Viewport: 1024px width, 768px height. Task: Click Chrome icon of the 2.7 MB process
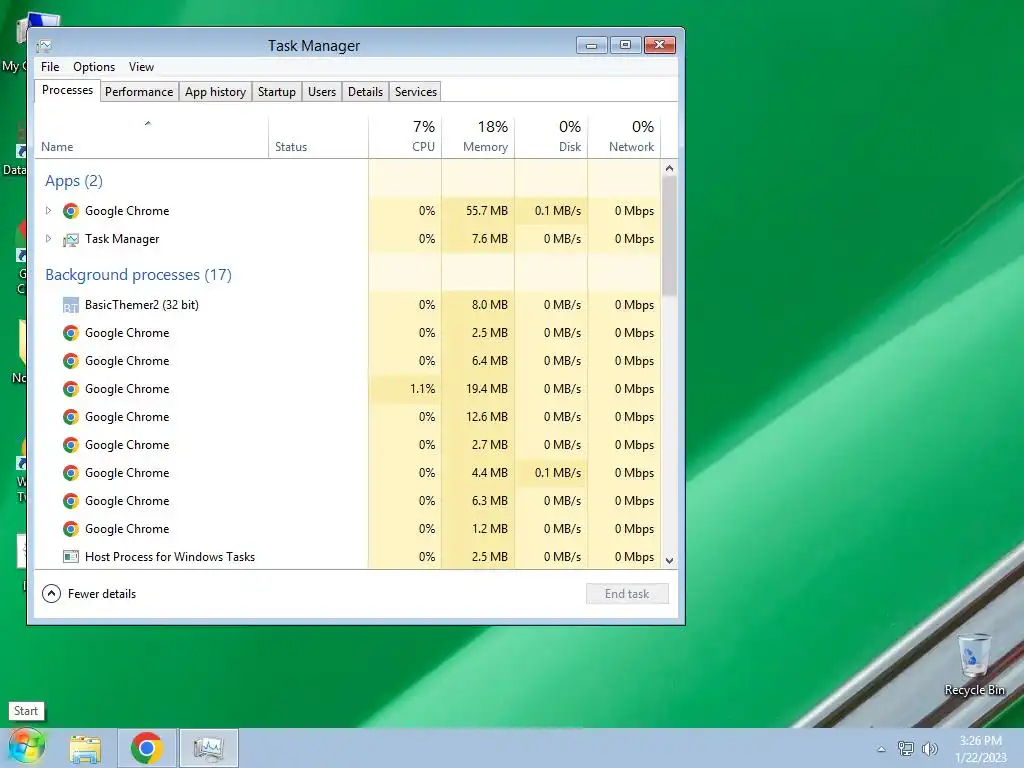[71, 445]
